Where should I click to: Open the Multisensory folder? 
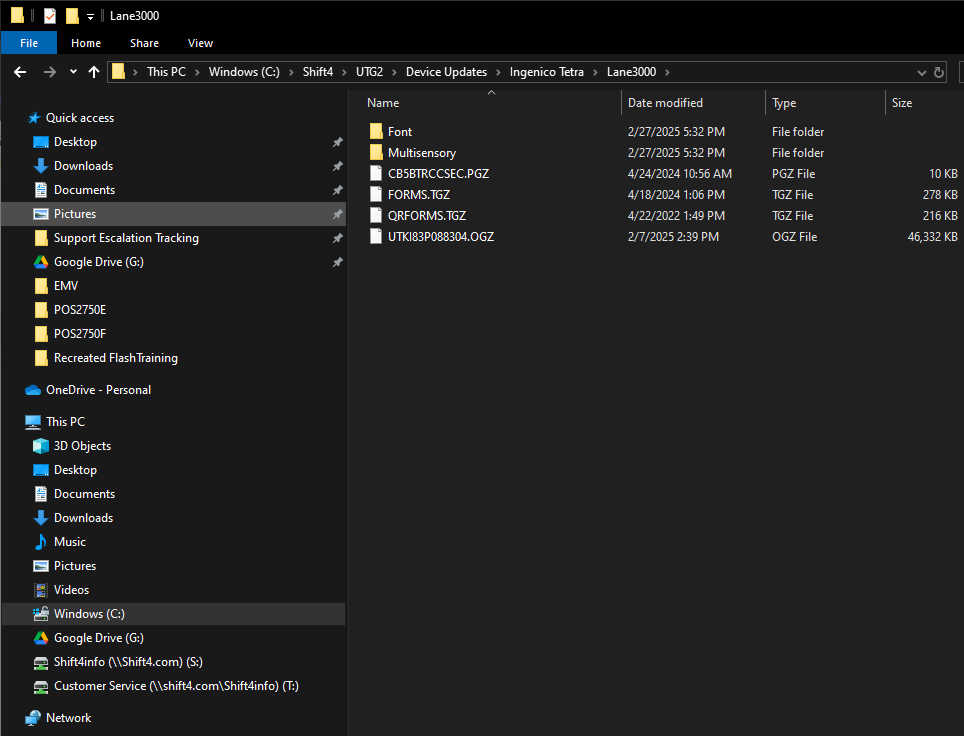coord(421,153)
